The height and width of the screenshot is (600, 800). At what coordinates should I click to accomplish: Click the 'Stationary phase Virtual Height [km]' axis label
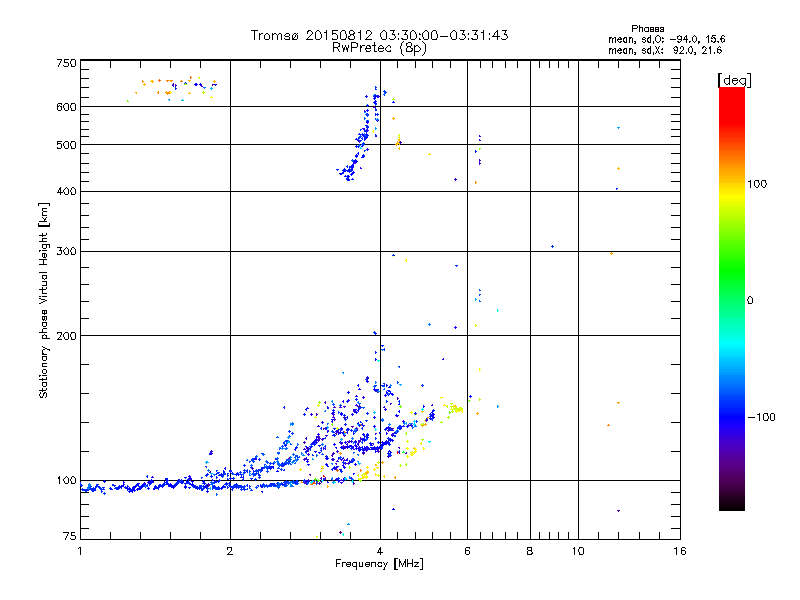click(43, 300)
